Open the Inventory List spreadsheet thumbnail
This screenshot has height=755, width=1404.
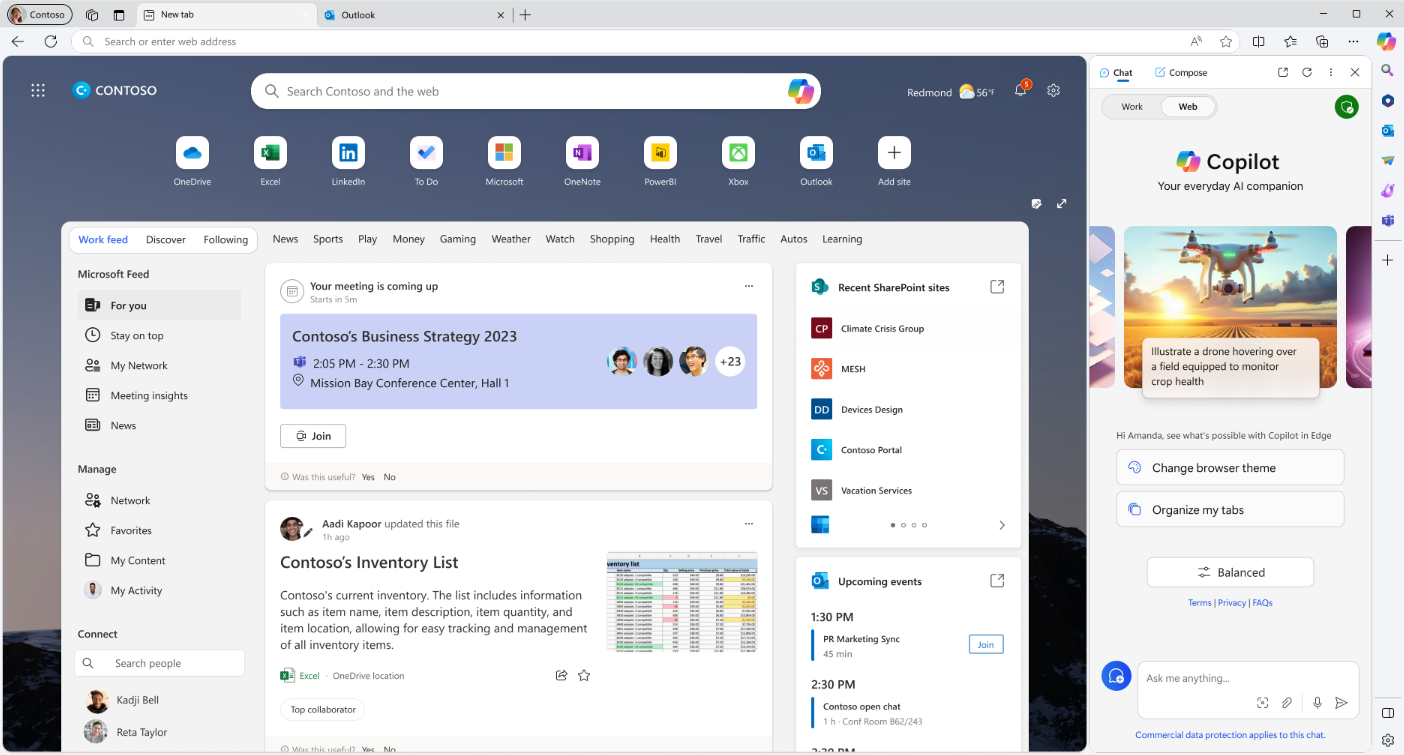pyautogui.click(x=682, y=601)
